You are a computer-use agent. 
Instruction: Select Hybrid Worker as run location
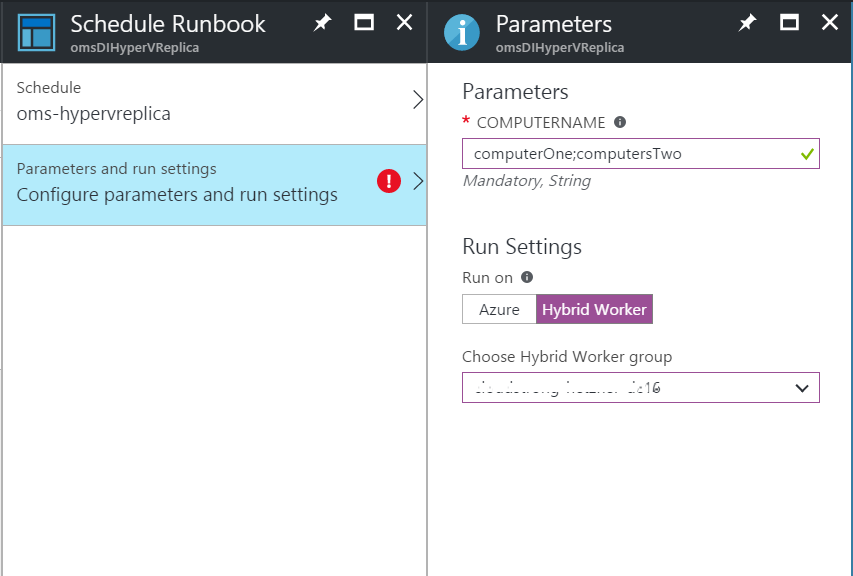click(x=594, y=309)
